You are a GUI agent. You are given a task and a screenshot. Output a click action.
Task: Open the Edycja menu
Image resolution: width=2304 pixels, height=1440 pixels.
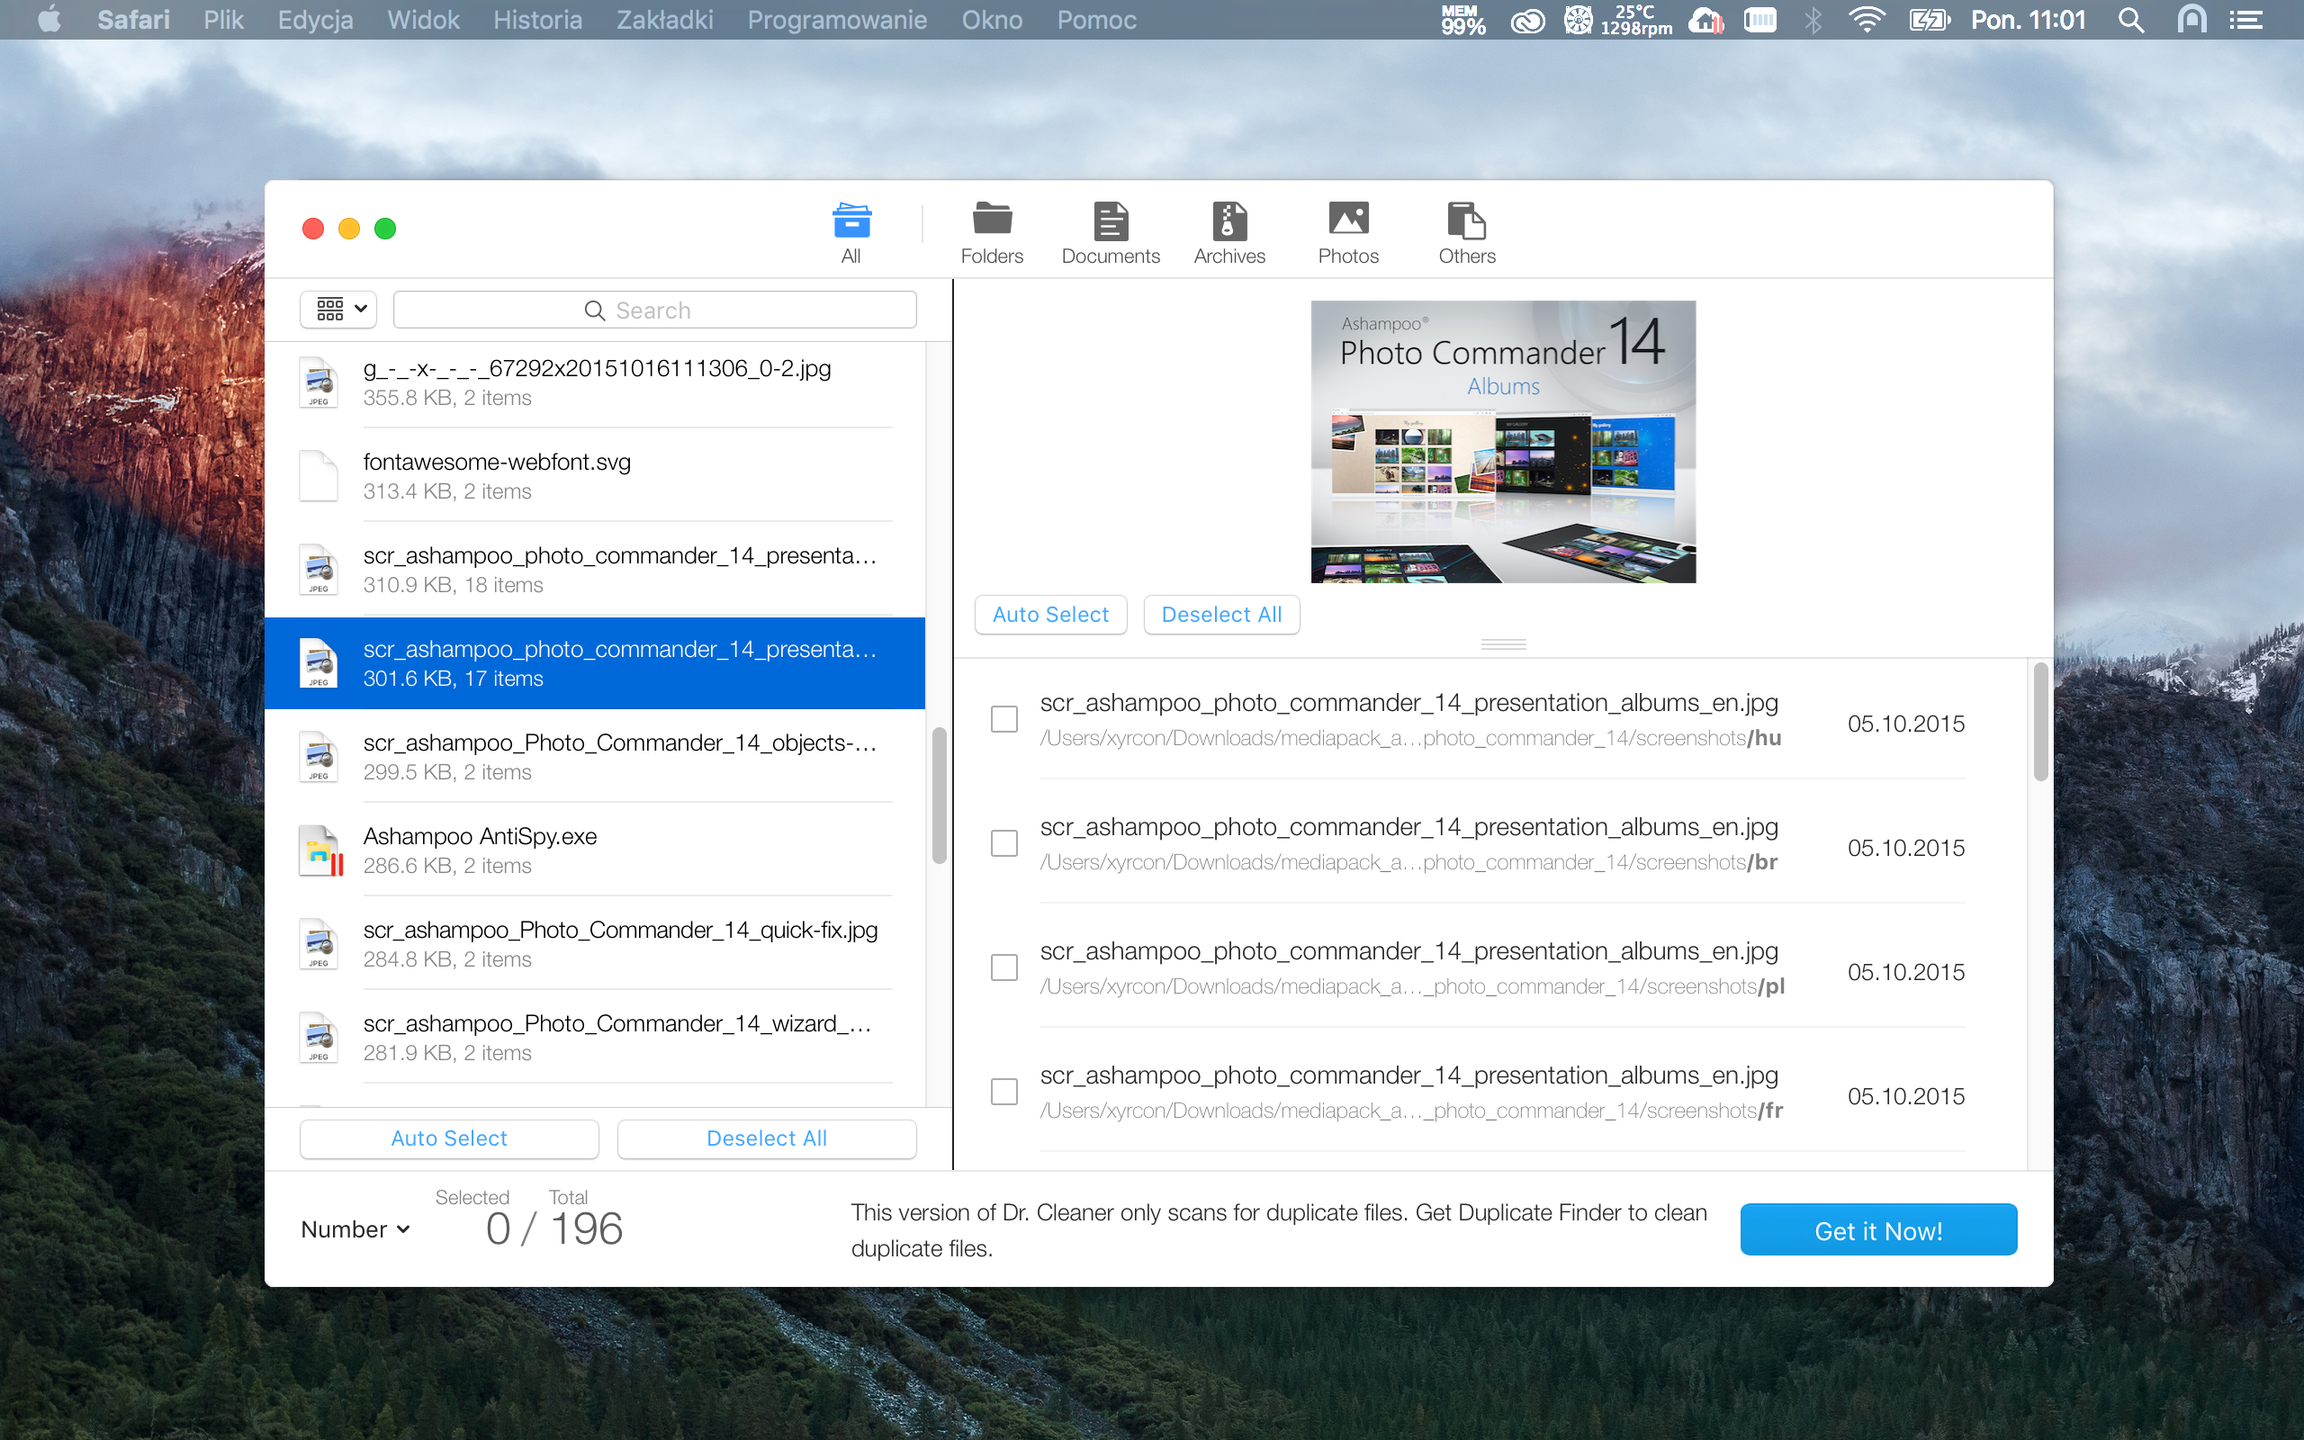(315, 20)
